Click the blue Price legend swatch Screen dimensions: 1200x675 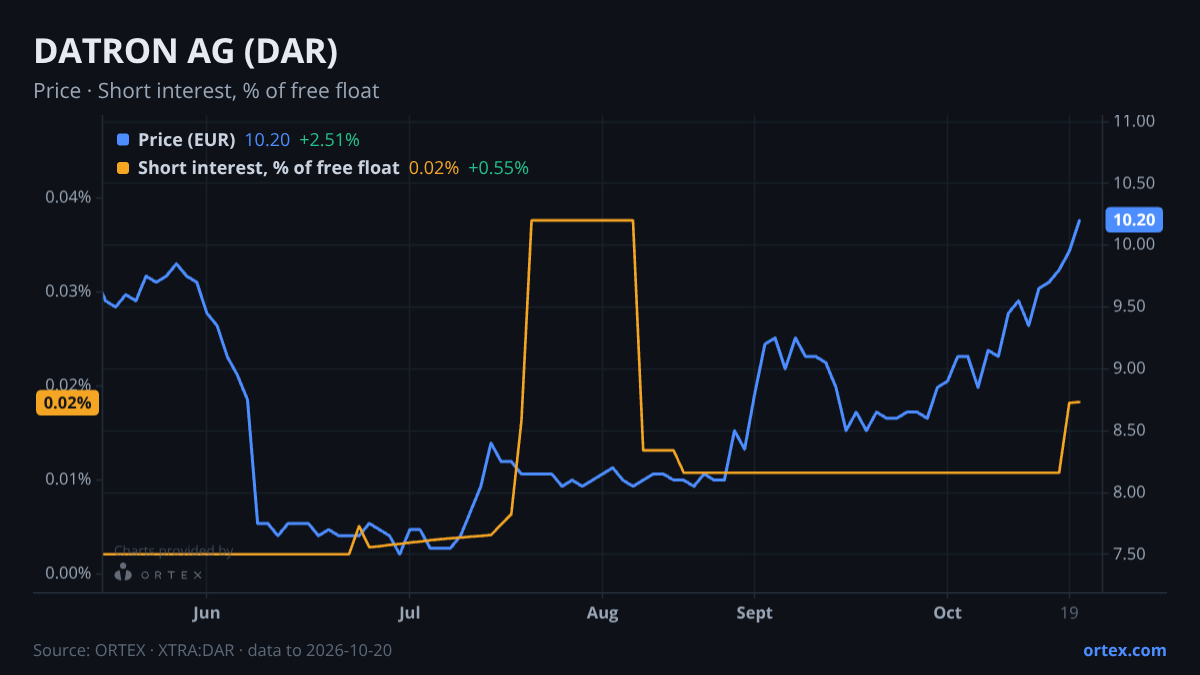tap(123, 139)
